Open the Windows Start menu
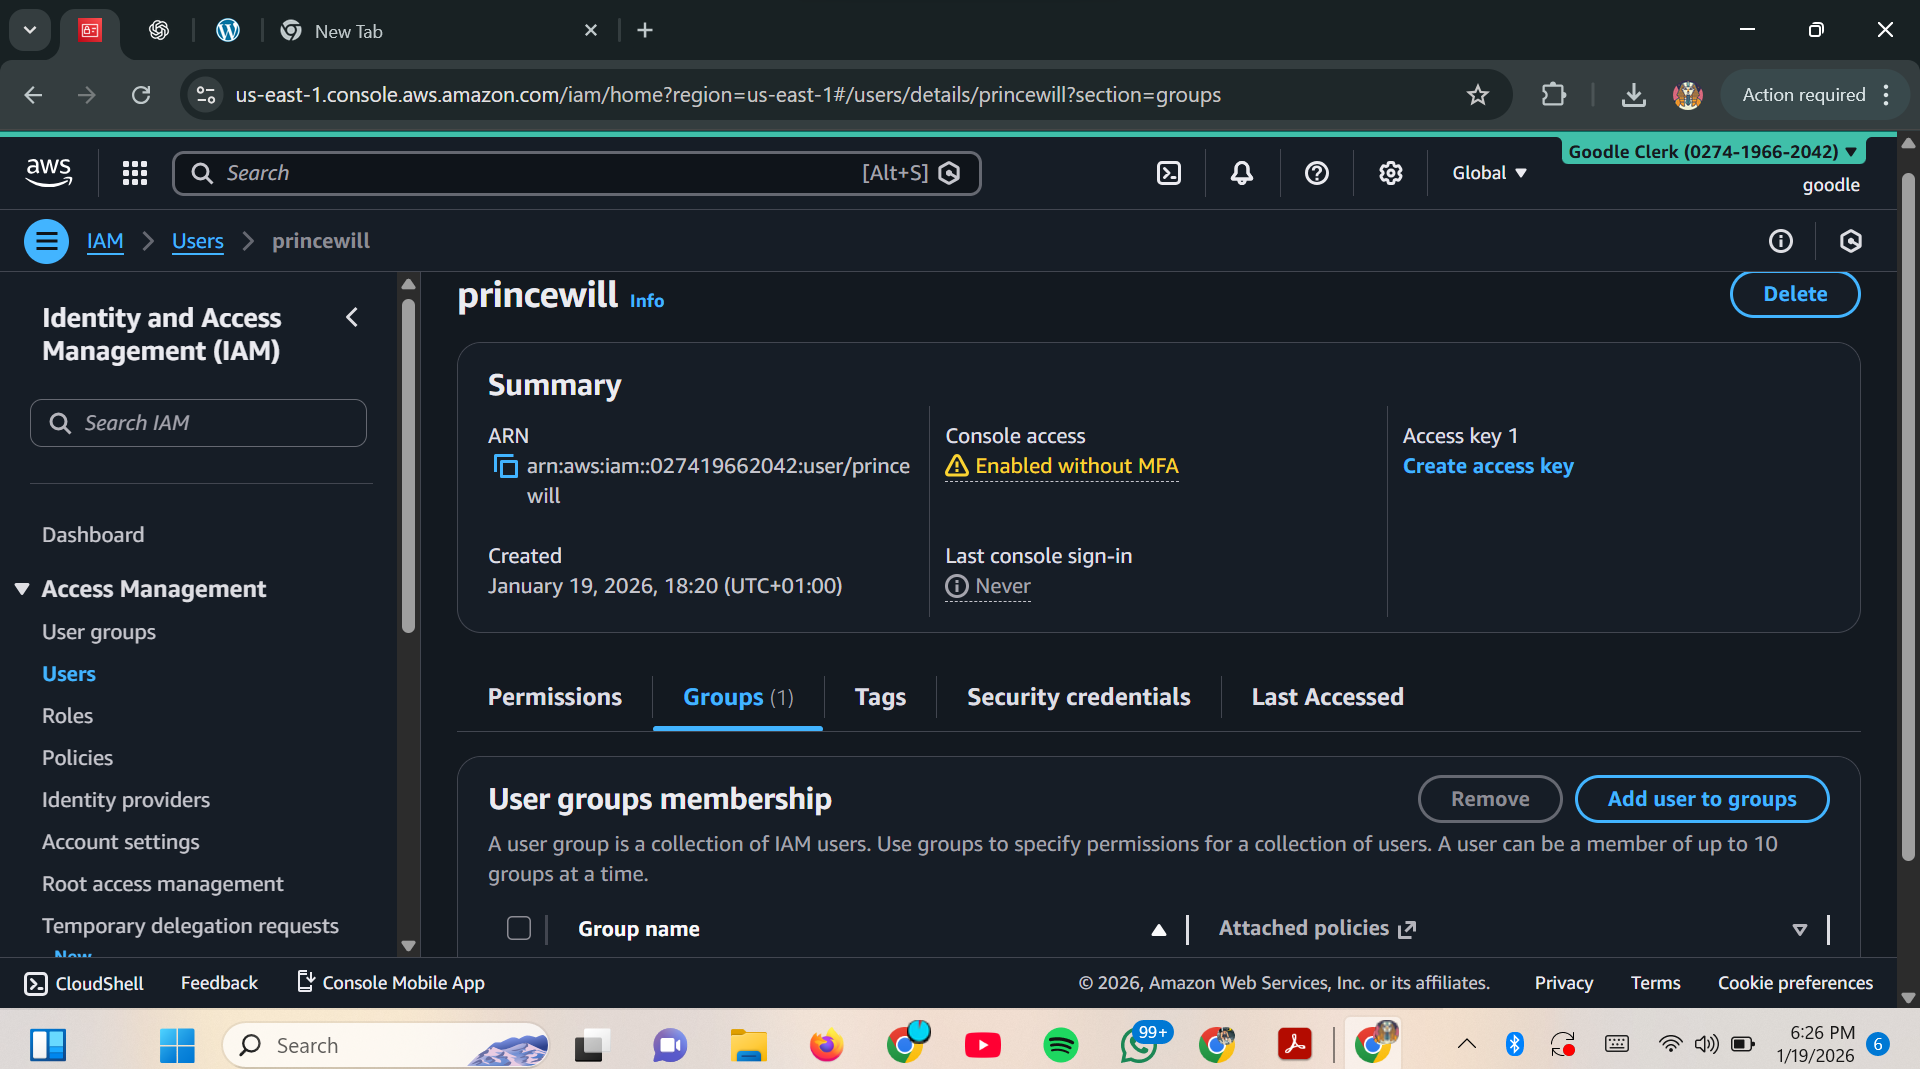 coord(177,1045)
